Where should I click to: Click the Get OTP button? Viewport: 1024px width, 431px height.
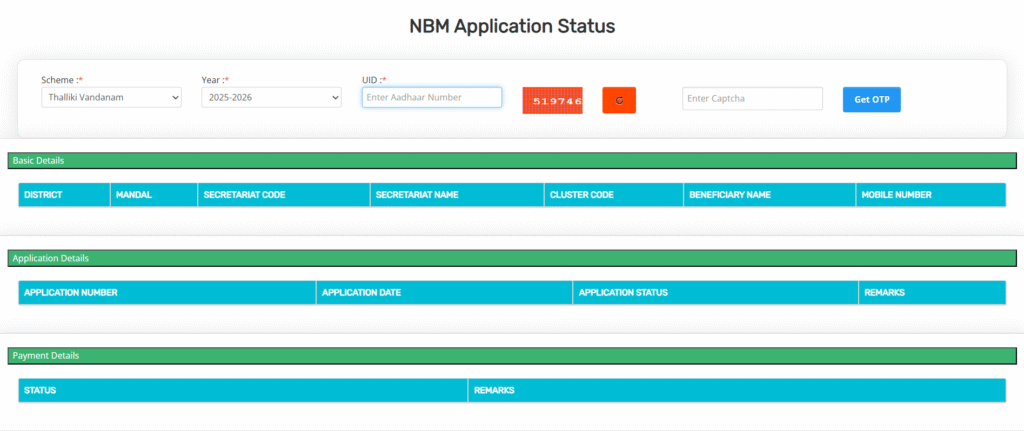click(x=872, y=100)
